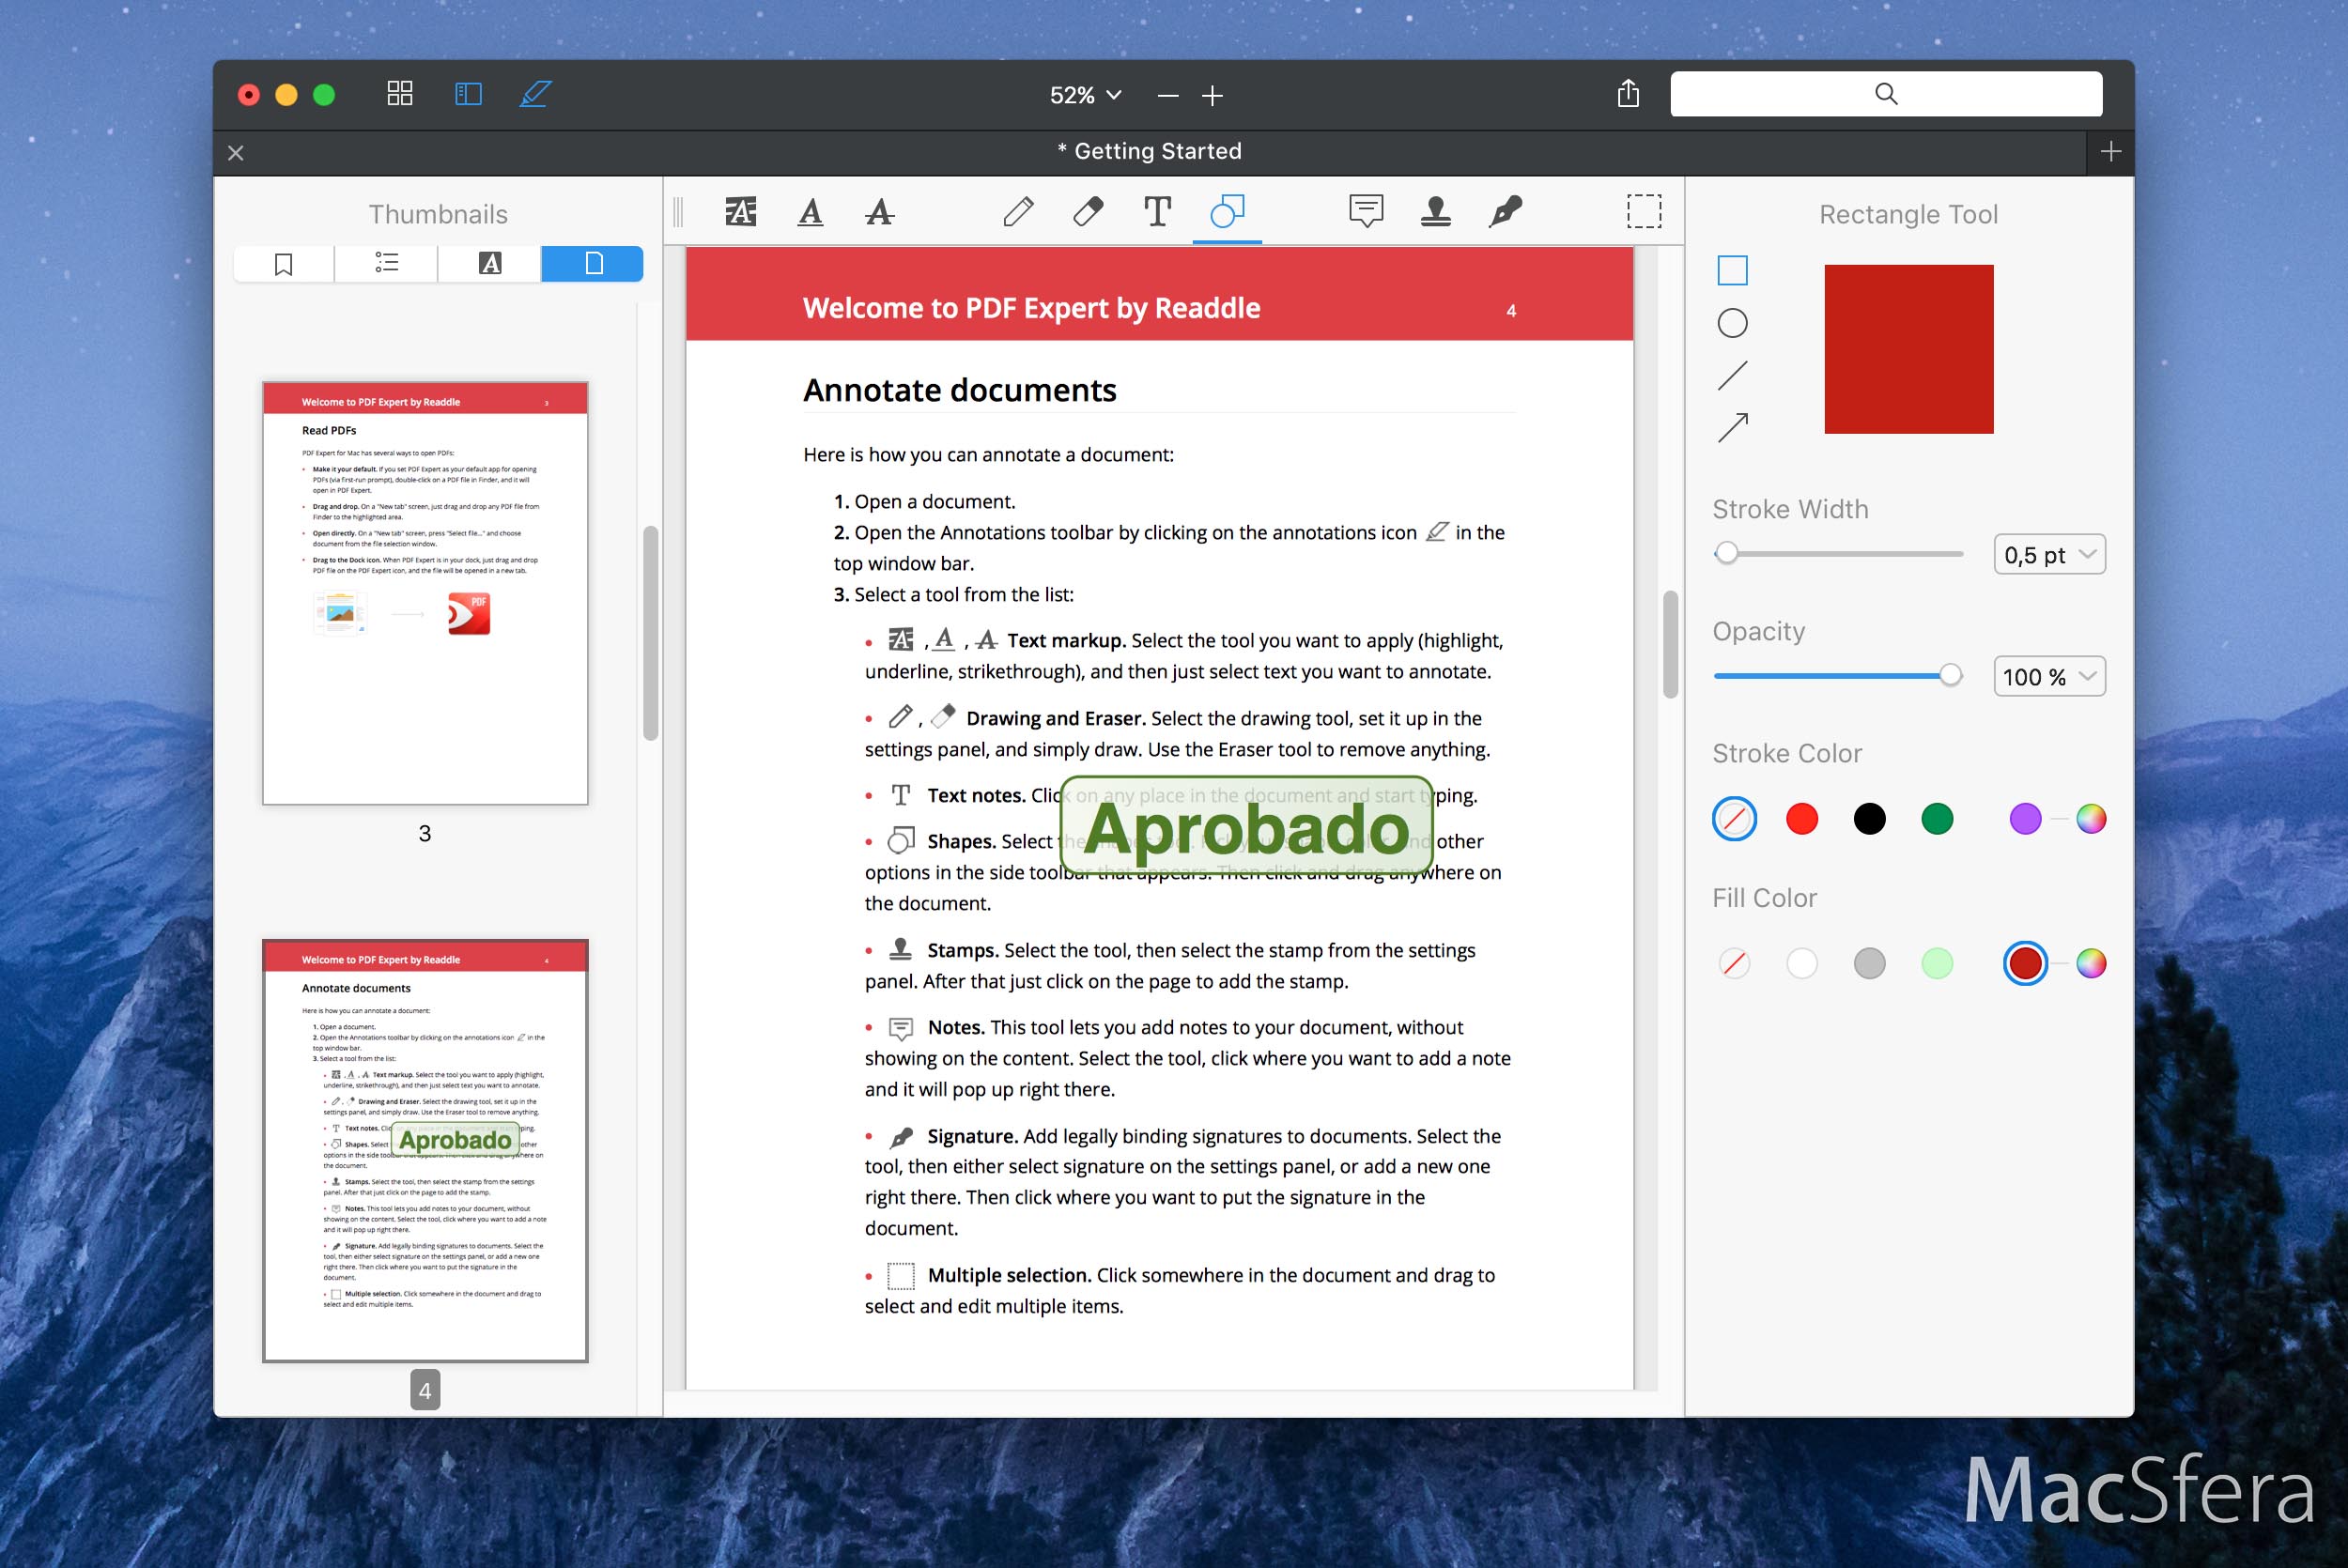The width and height of the screenshot is (2348, 1568).
Task: Choose the rectangle shape option
Action: point(1732,270)
